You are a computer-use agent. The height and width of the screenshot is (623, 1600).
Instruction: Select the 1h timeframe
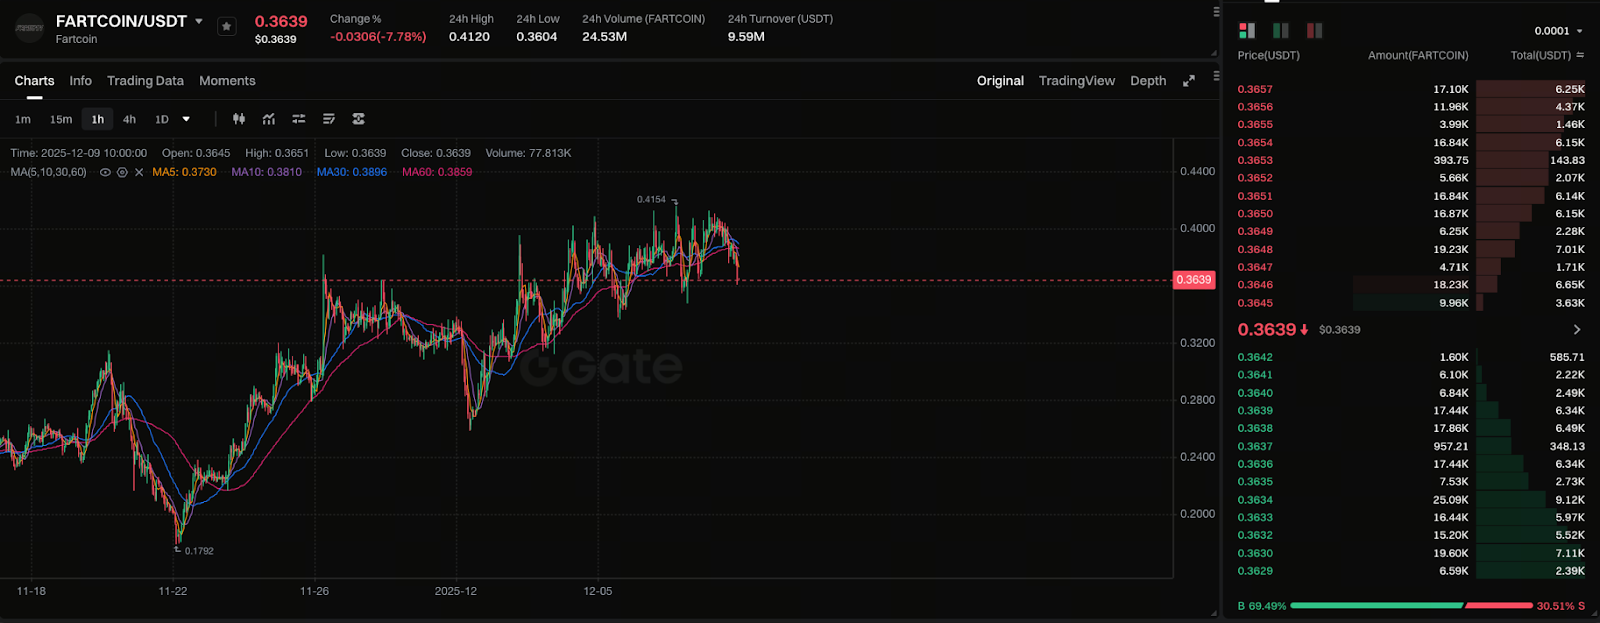97,119
